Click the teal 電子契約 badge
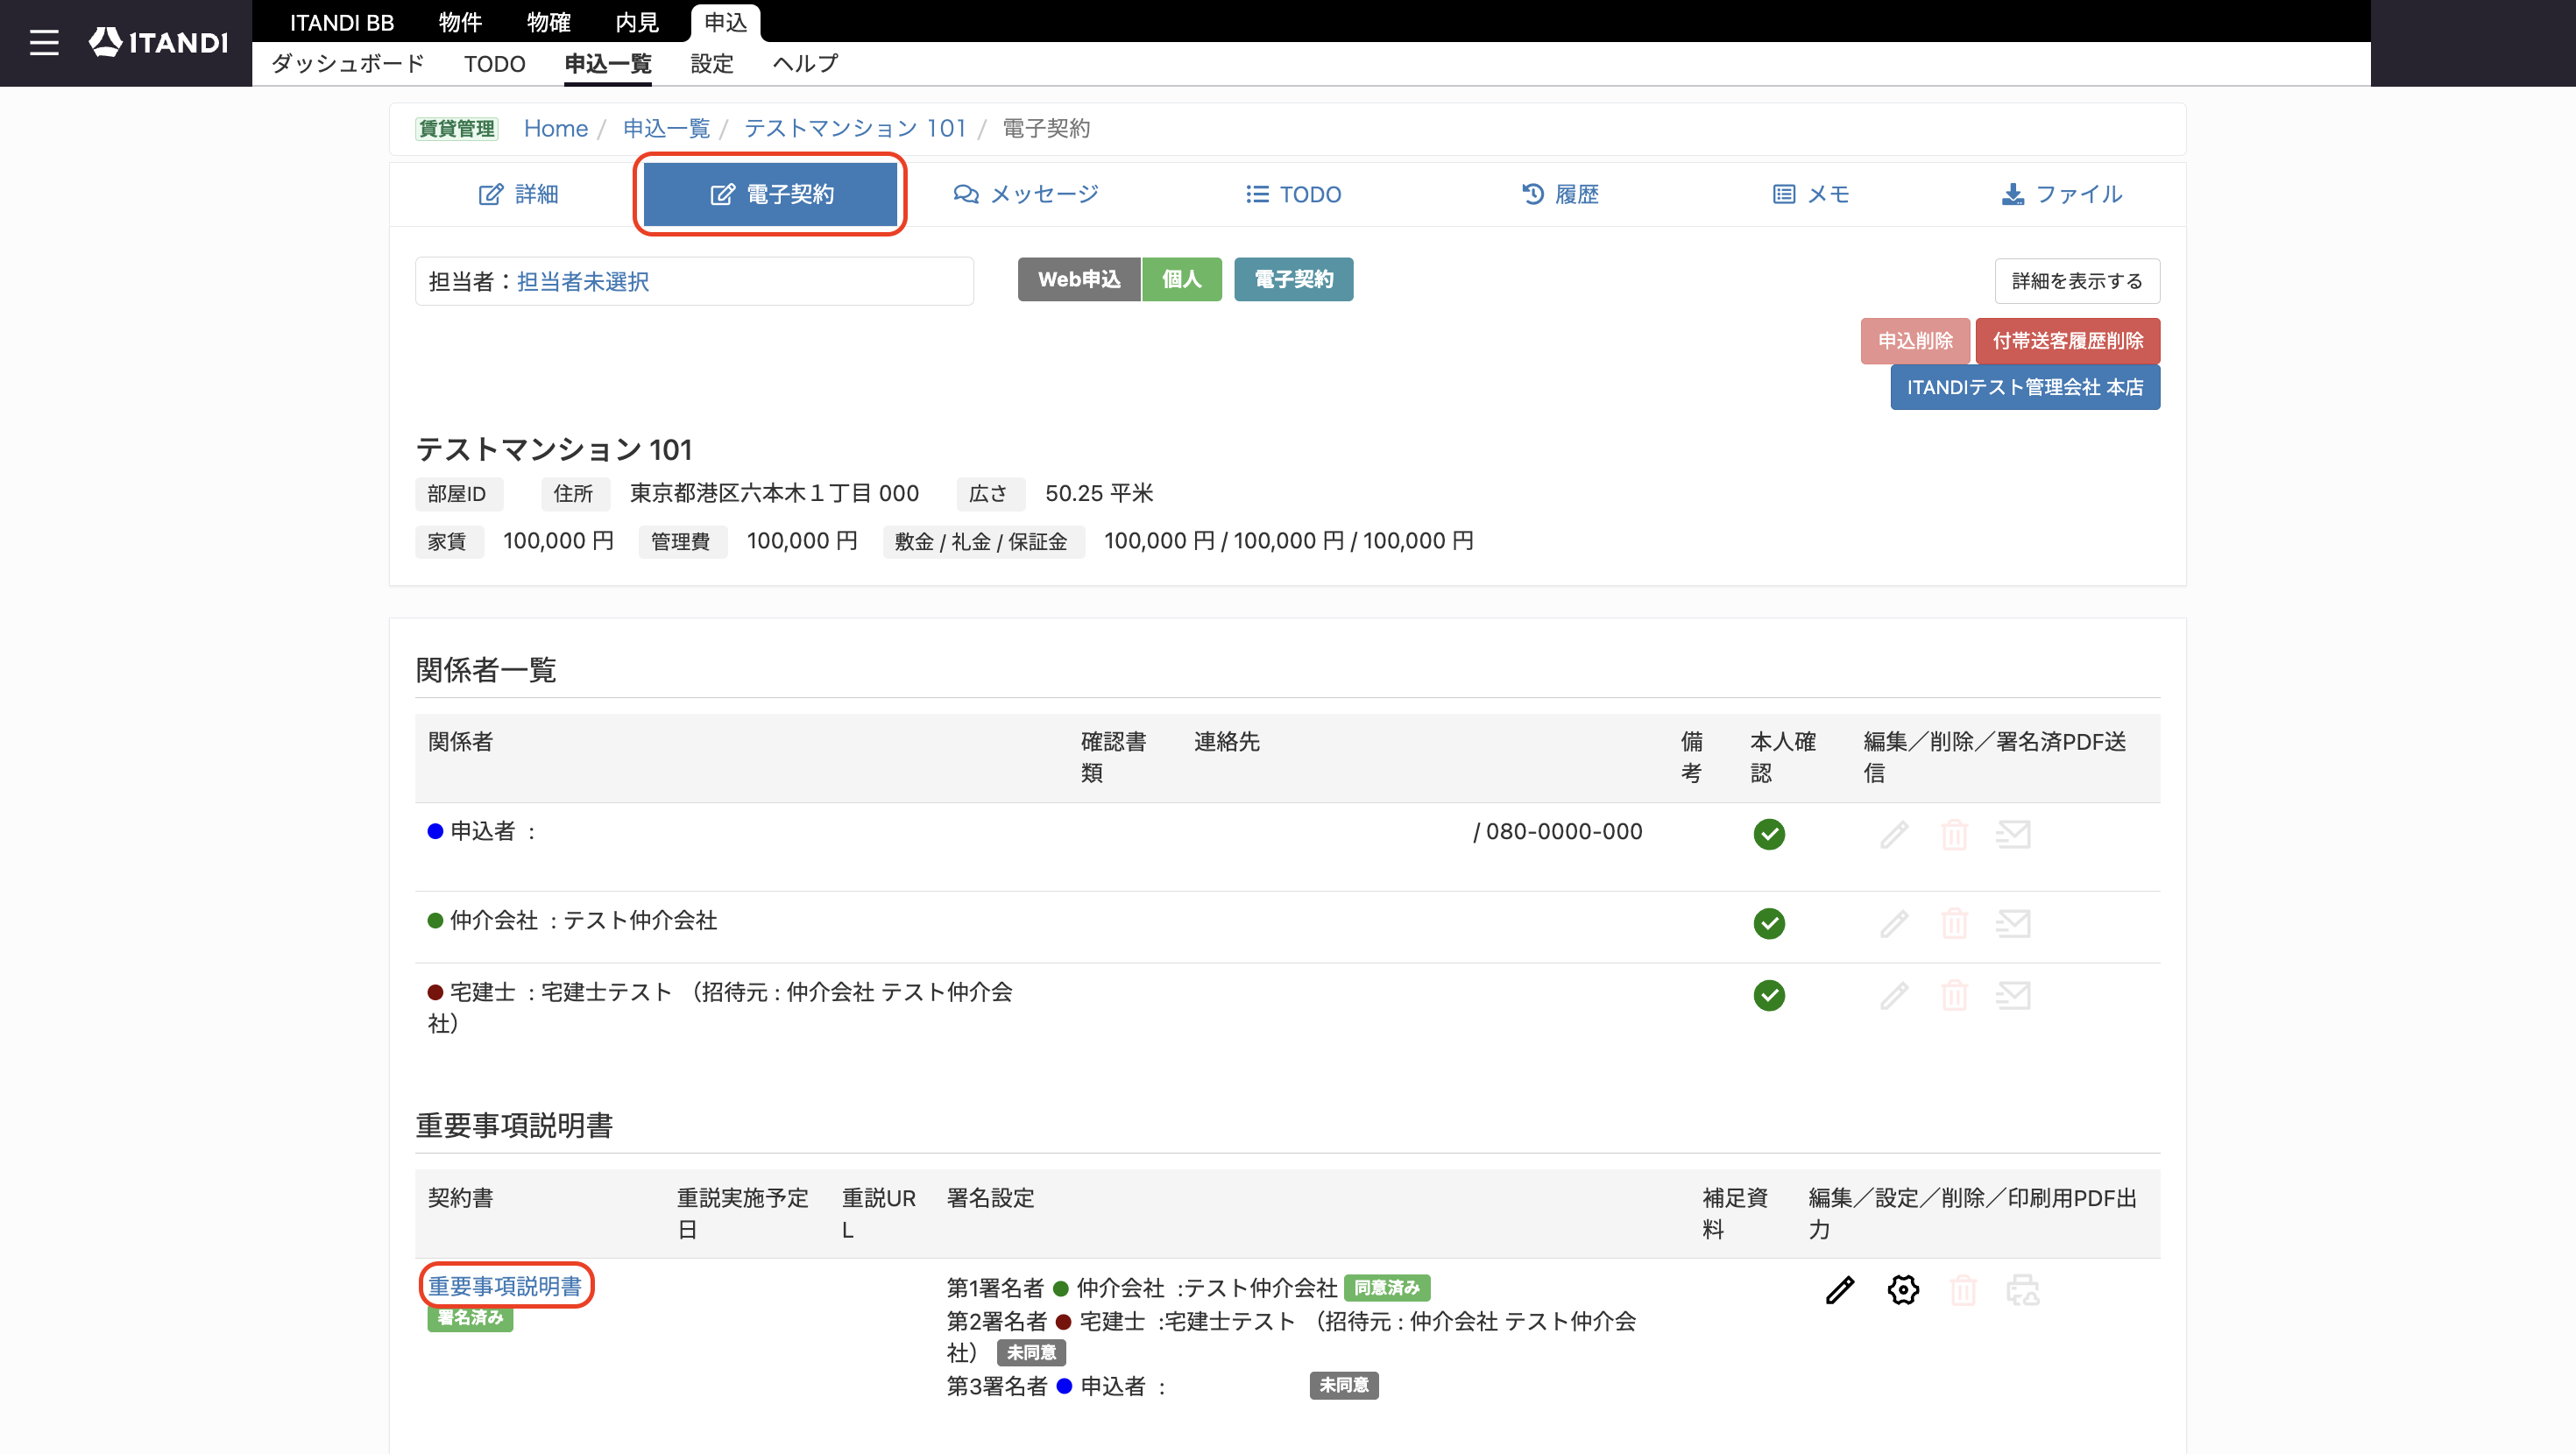 (x=1293, y=279)
